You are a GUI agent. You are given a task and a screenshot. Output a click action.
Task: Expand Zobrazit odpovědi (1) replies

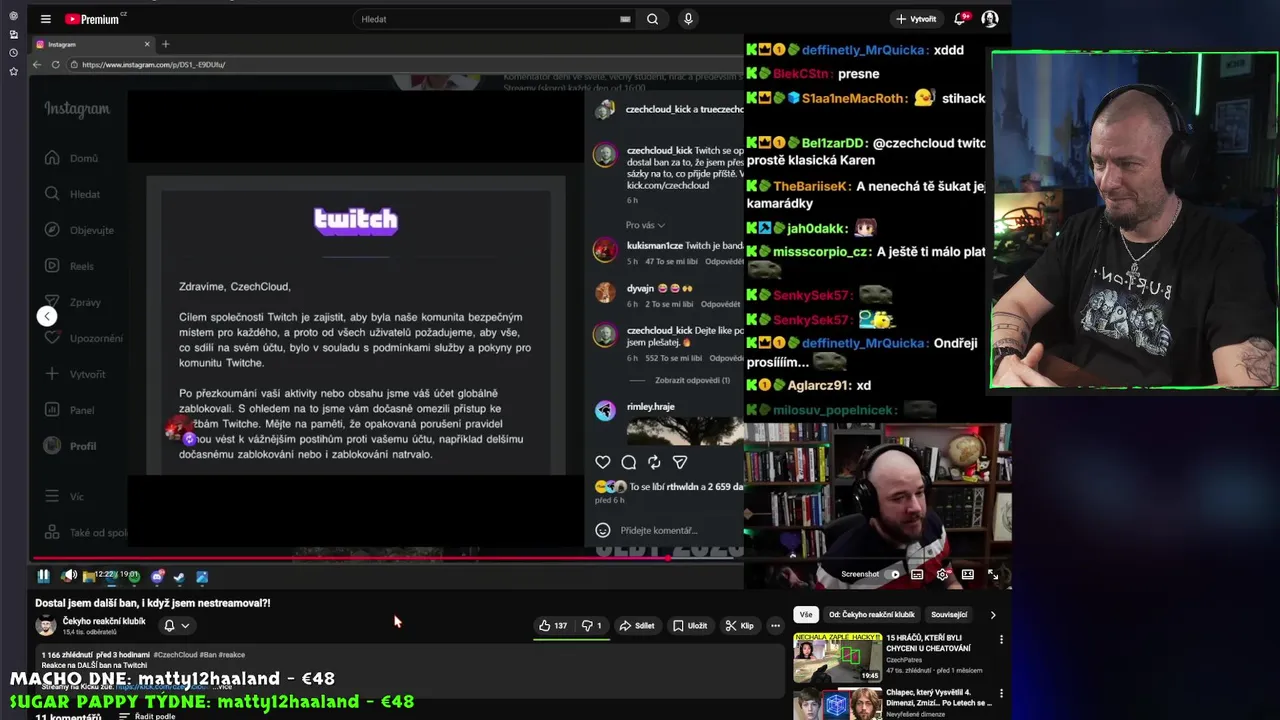pos(692,380)
